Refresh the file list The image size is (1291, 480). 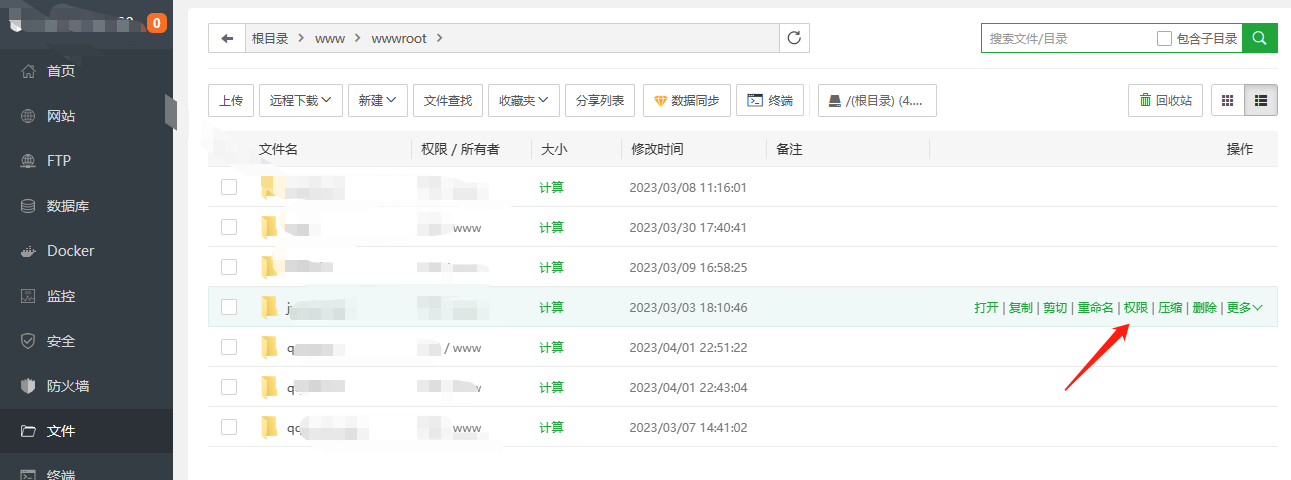794,38
